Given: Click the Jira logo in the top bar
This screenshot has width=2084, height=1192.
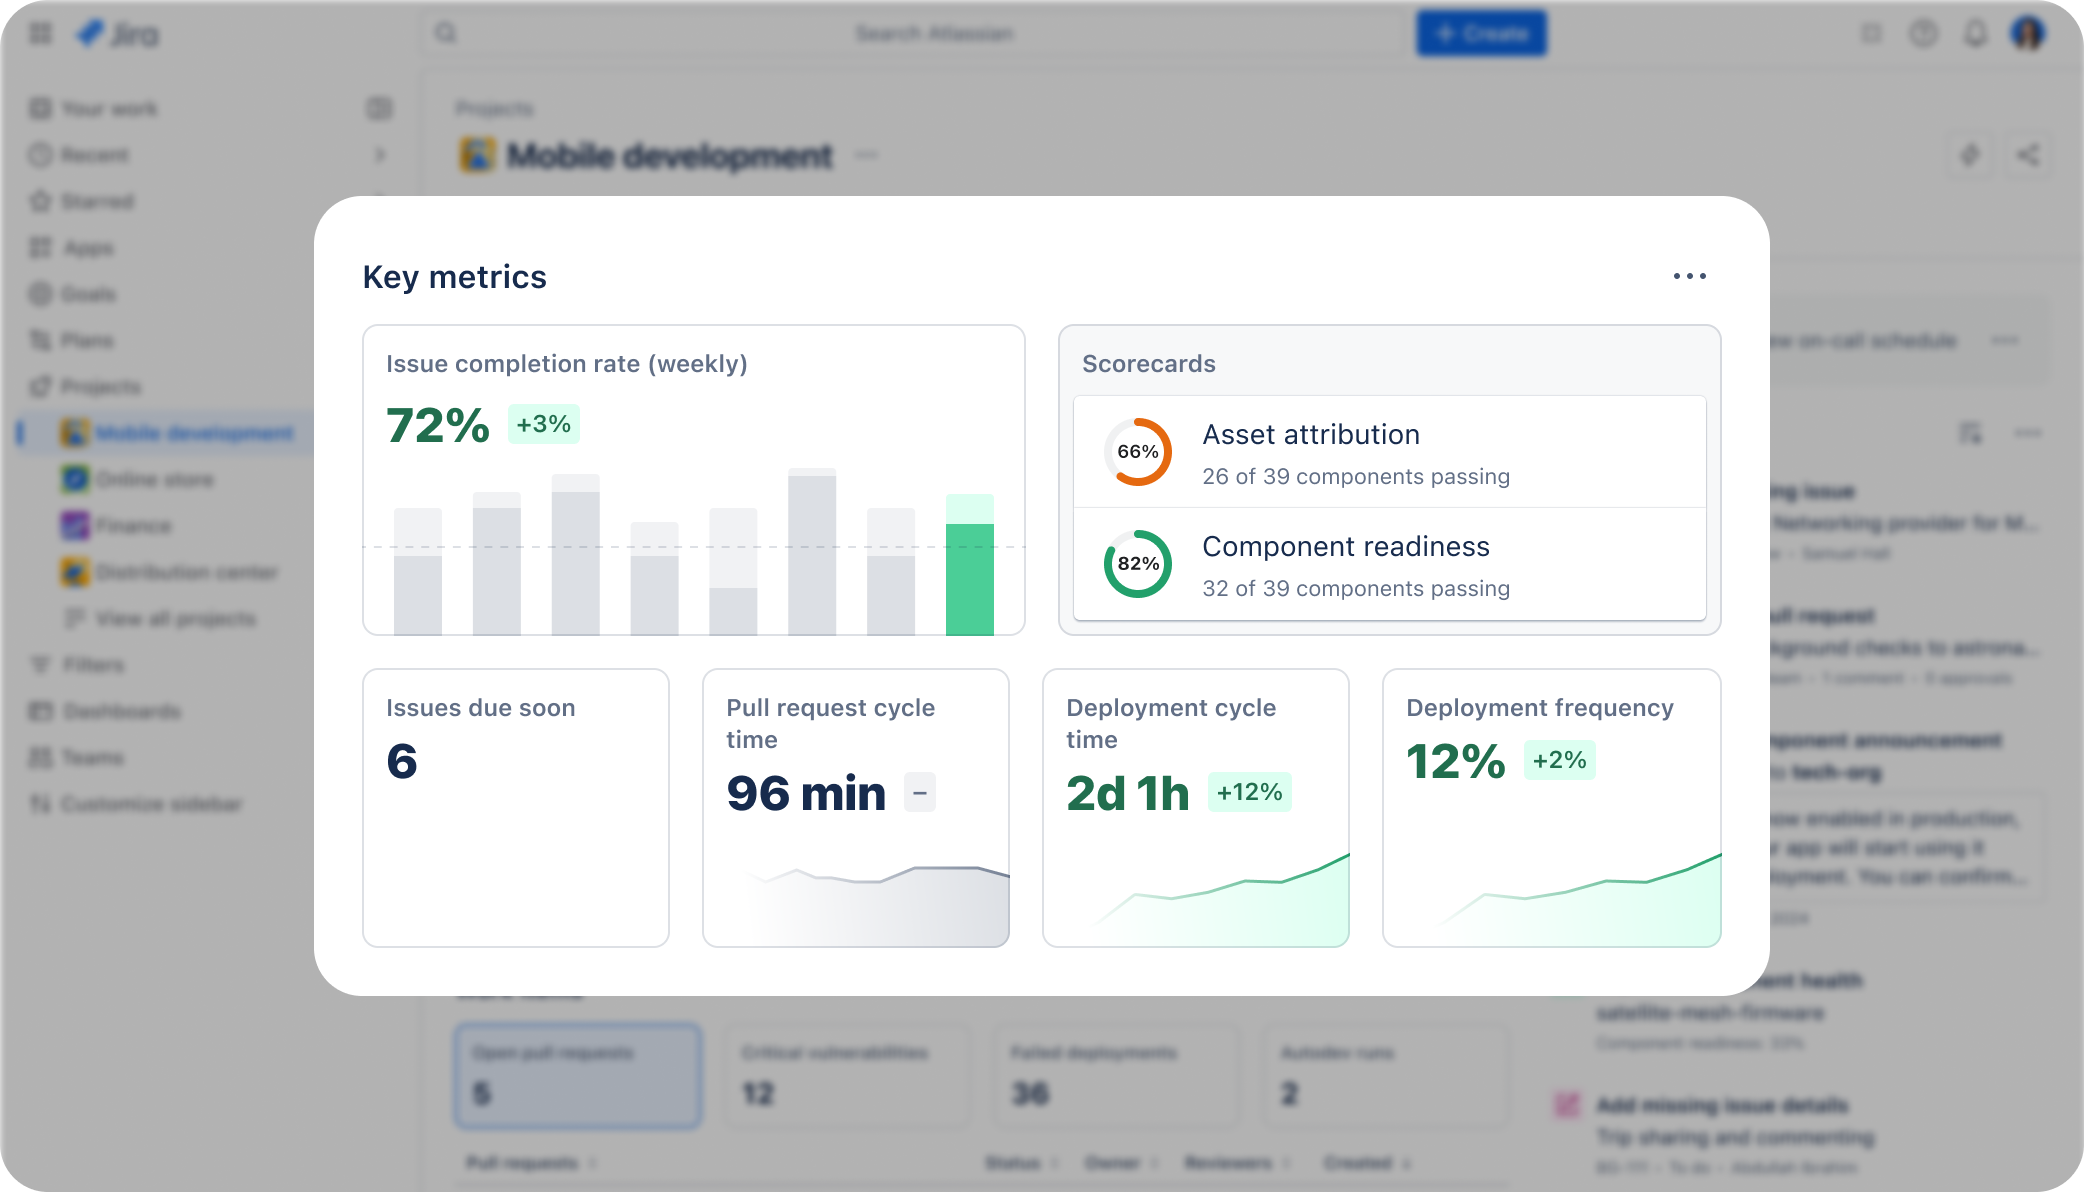Looking at the screenshot, I should click(x=118, y=33).
